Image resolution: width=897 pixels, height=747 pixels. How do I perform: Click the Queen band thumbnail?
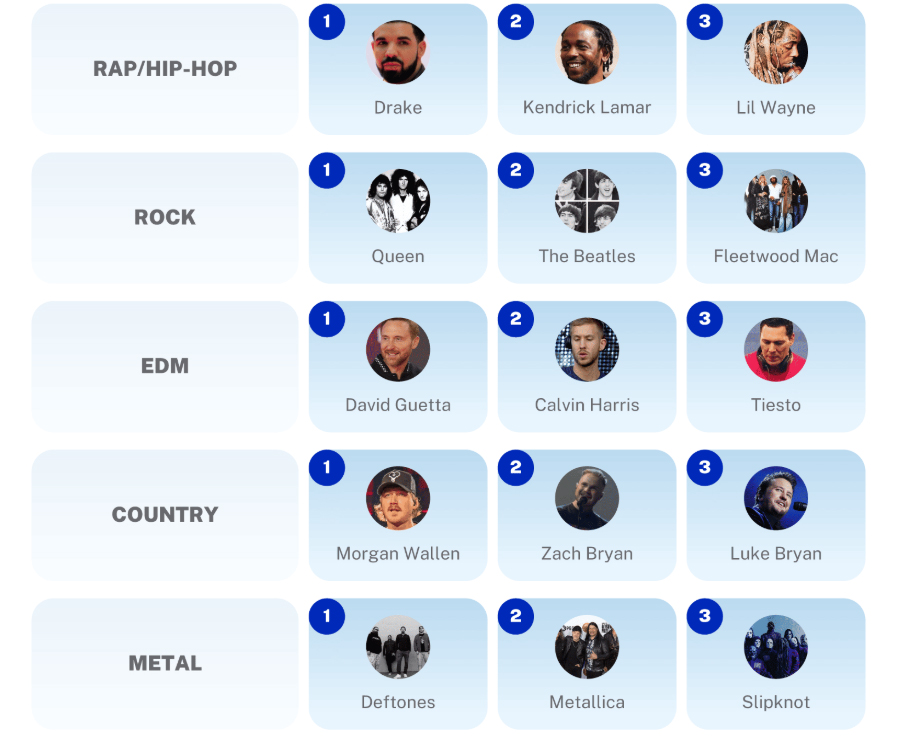pos(398,201)
